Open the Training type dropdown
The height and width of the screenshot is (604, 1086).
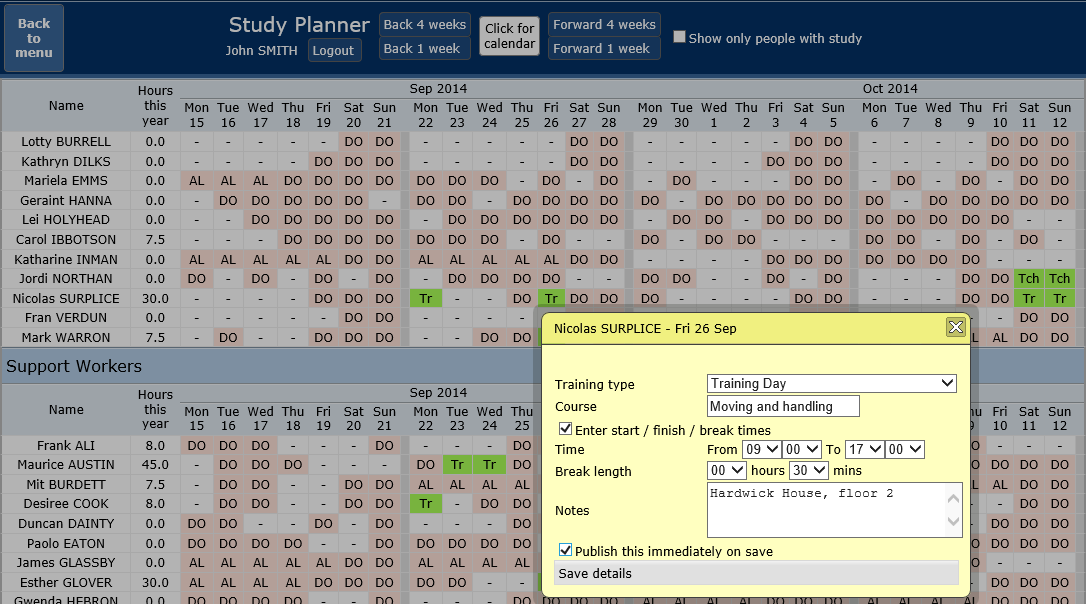click(x=832, y=384)
